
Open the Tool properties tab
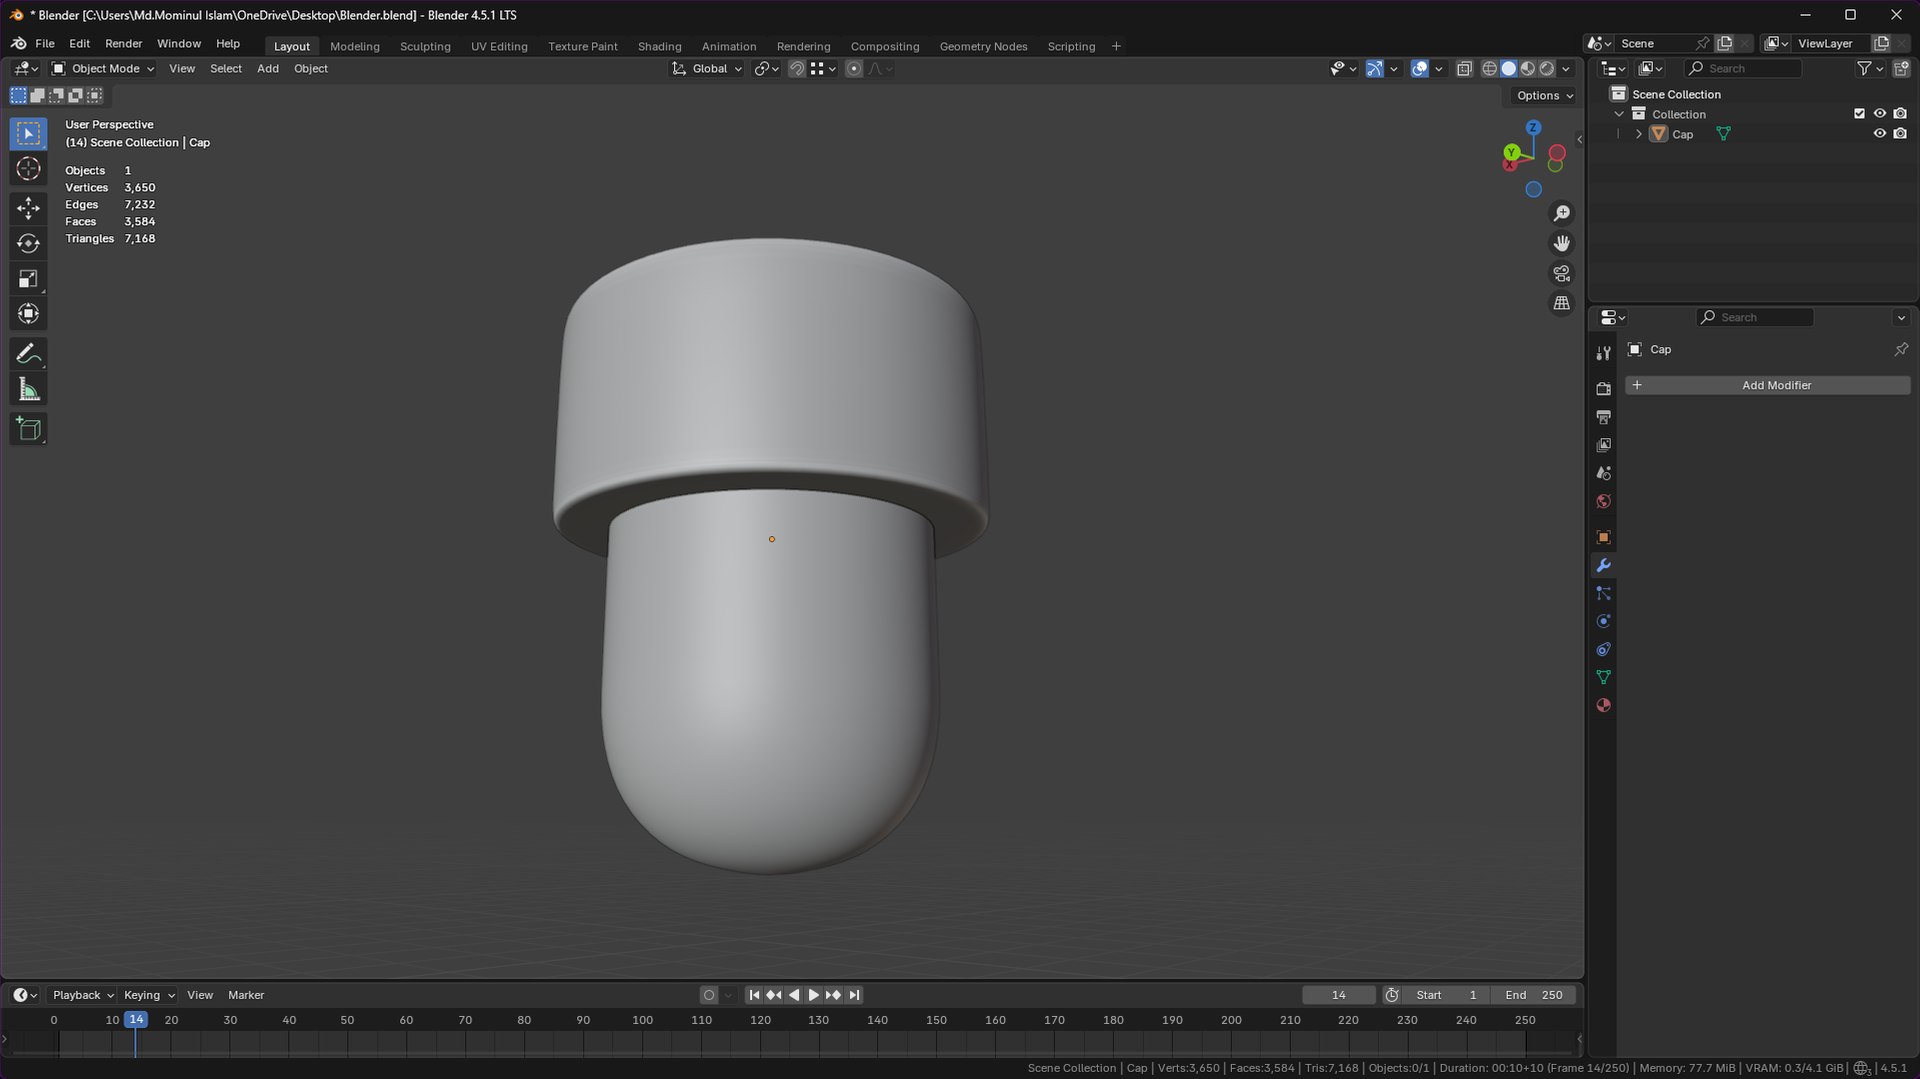click(x=1603, y=353)
